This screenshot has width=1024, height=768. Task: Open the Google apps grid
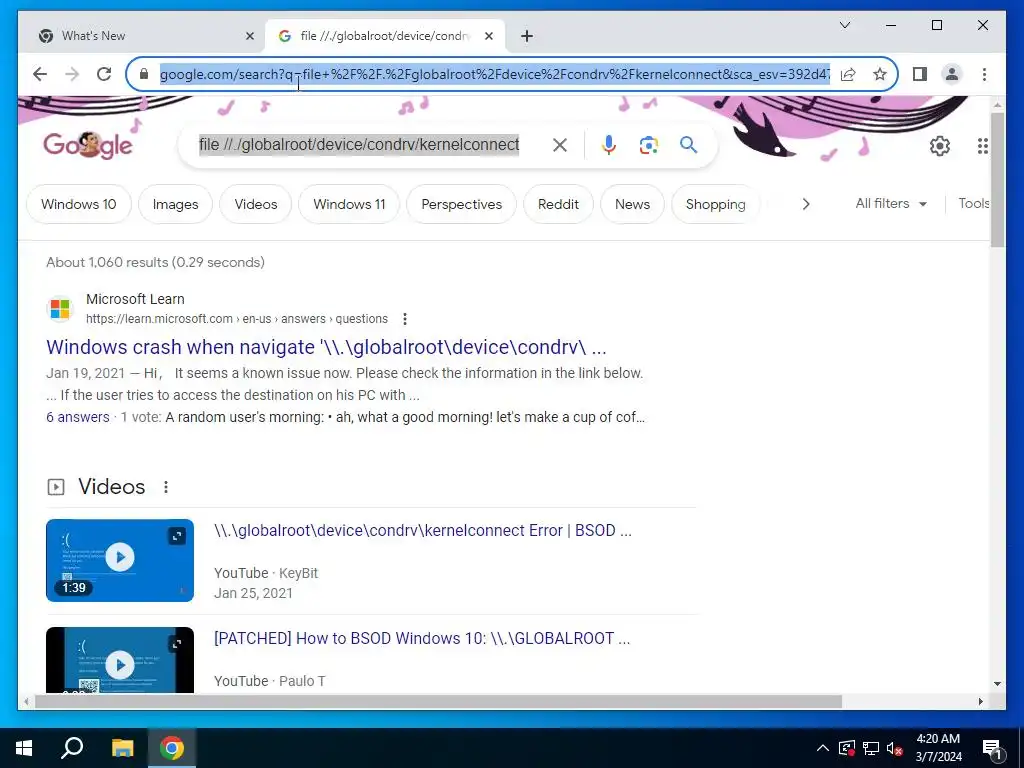pyautogui.click(x=983, y=146)
